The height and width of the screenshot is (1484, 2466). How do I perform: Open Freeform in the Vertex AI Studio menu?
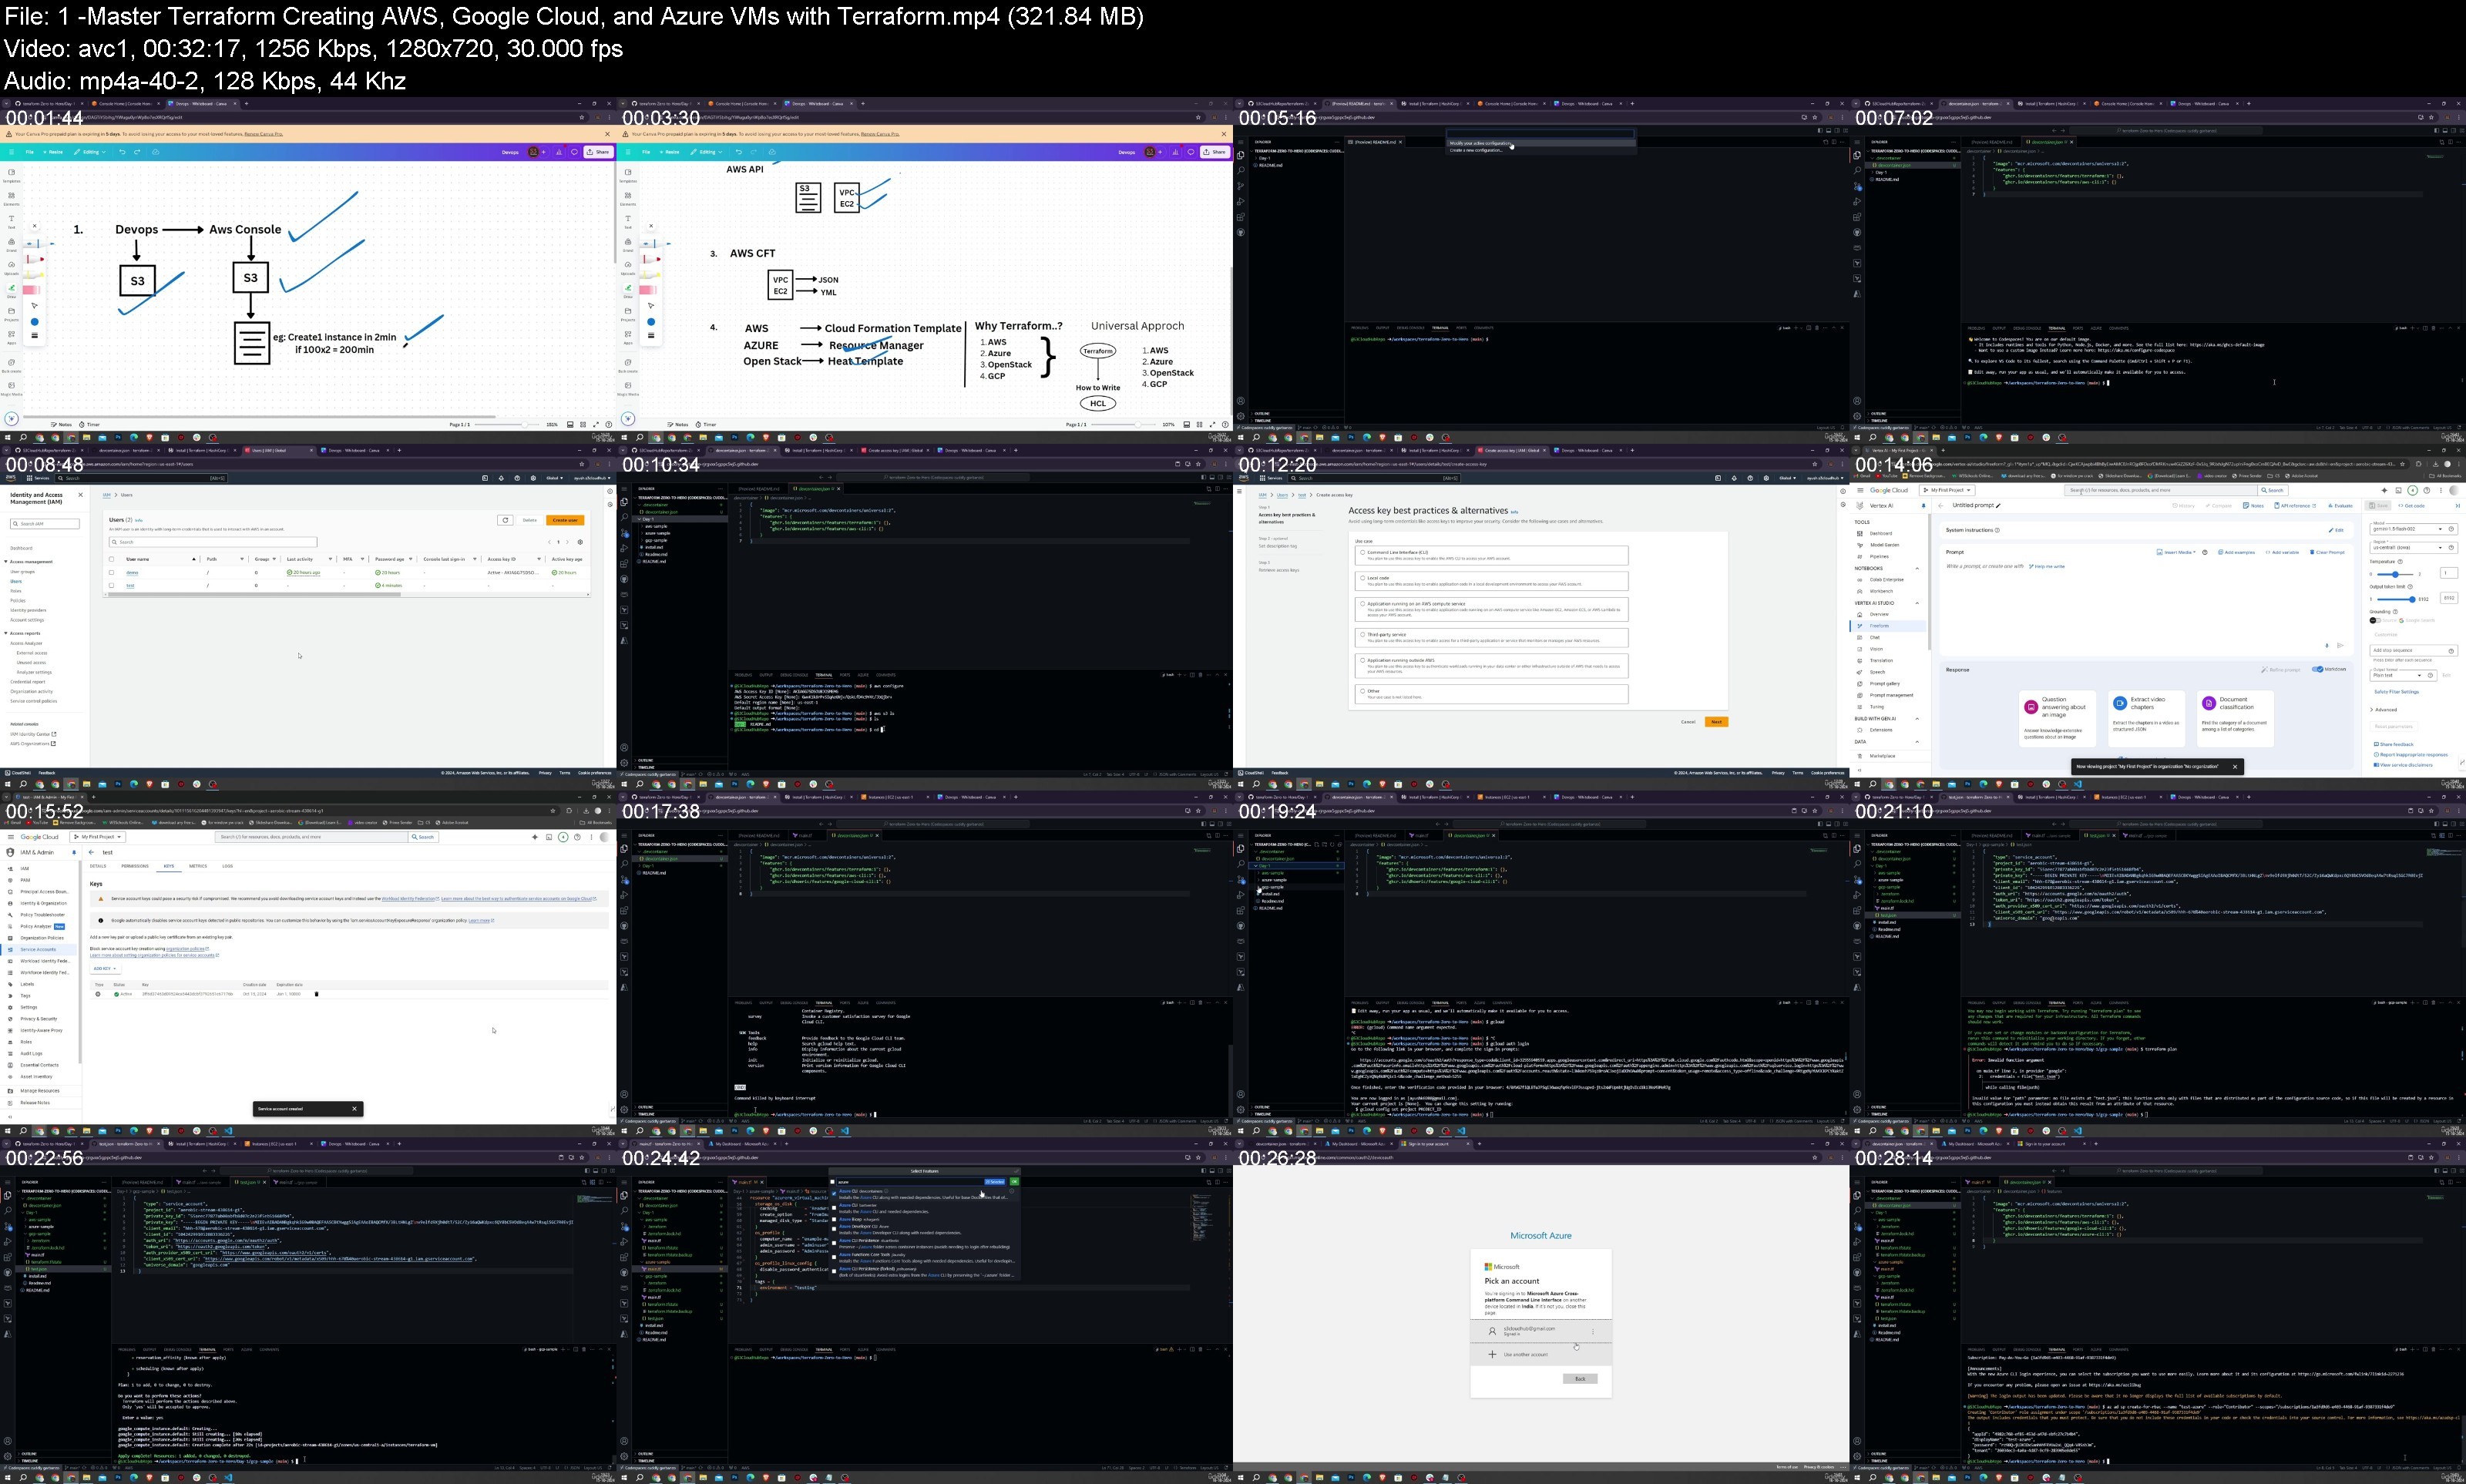1879,626
